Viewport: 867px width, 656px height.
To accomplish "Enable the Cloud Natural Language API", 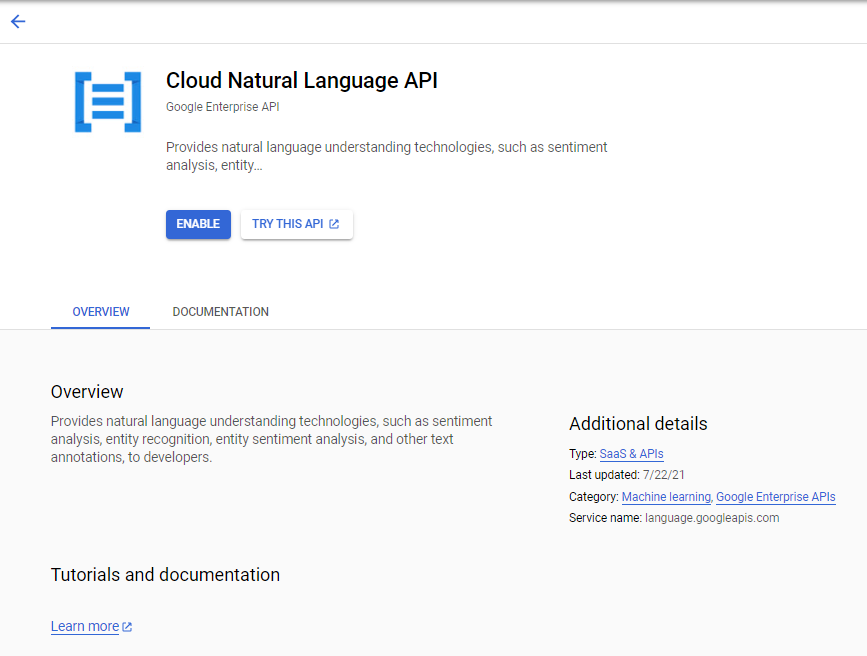I will (197, 224).
